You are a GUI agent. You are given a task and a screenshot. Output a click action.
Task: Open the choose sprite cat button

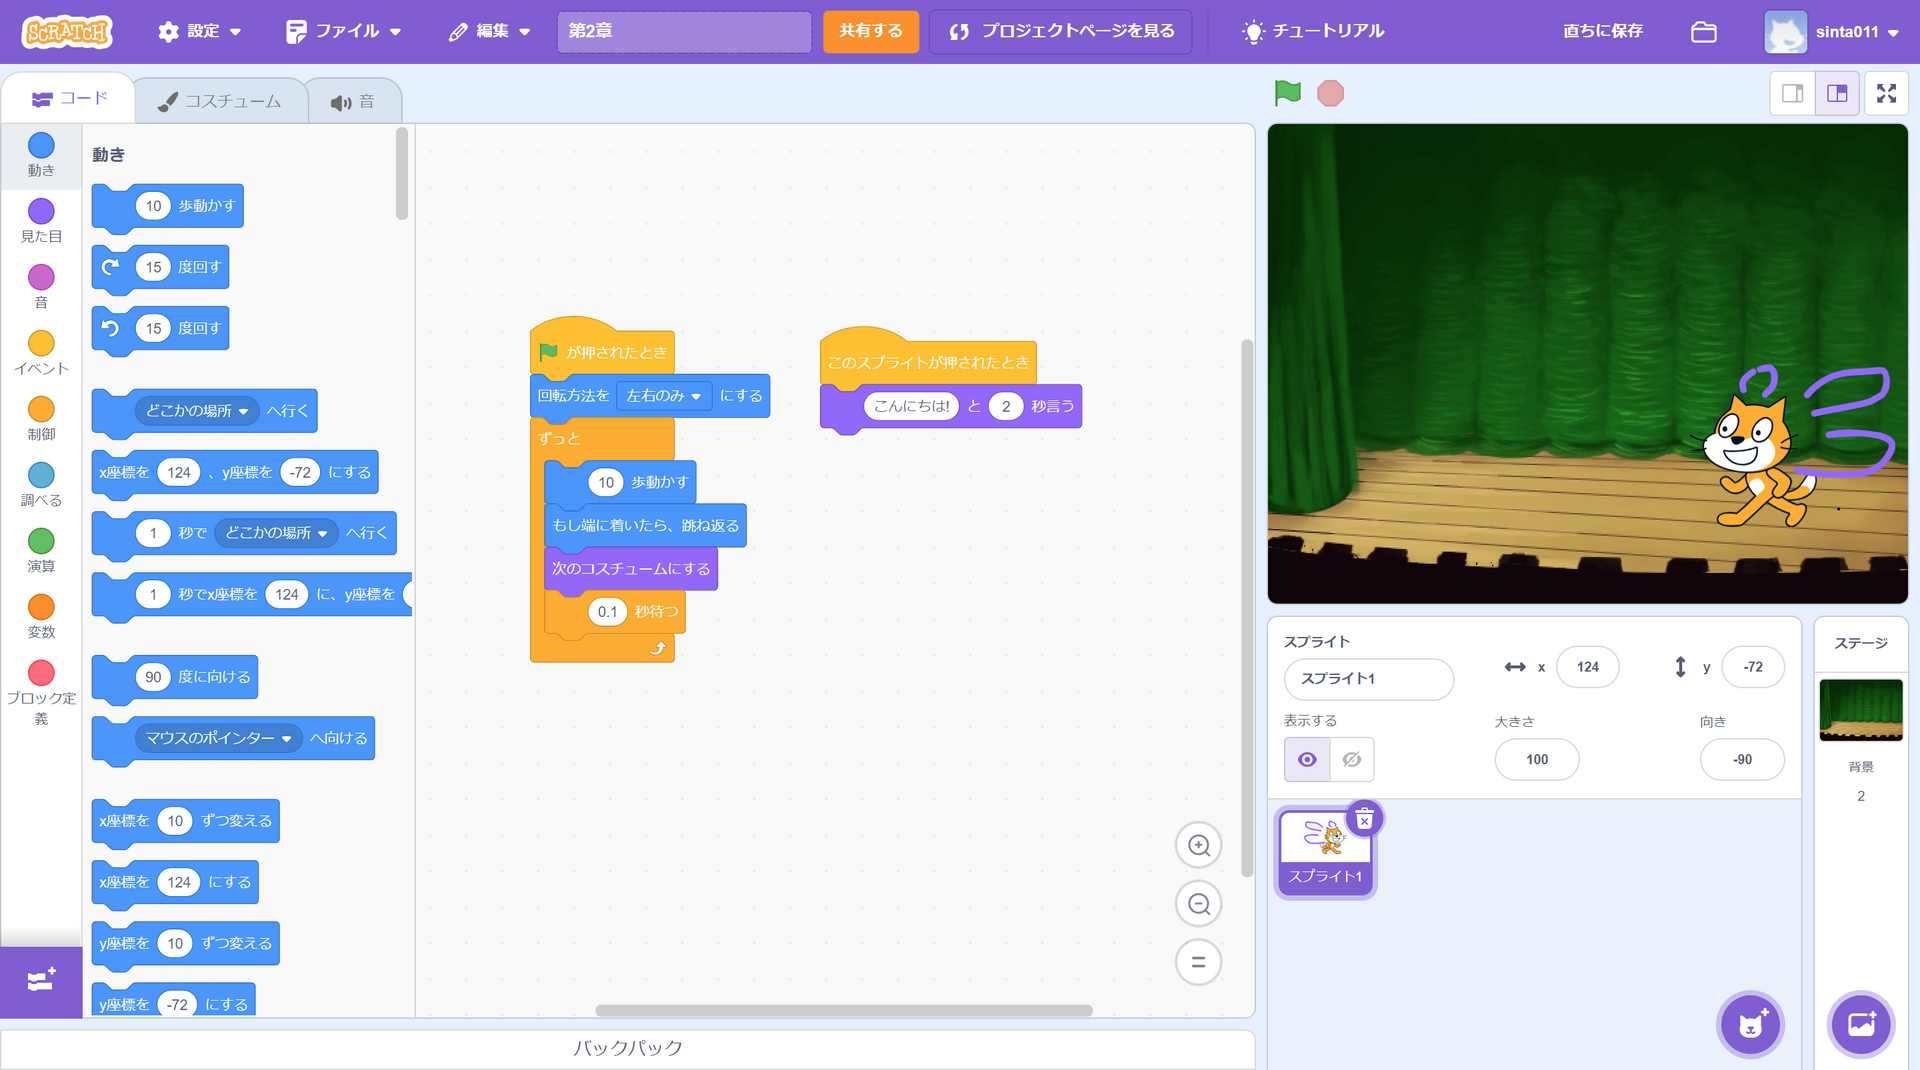(1750, 1024)
